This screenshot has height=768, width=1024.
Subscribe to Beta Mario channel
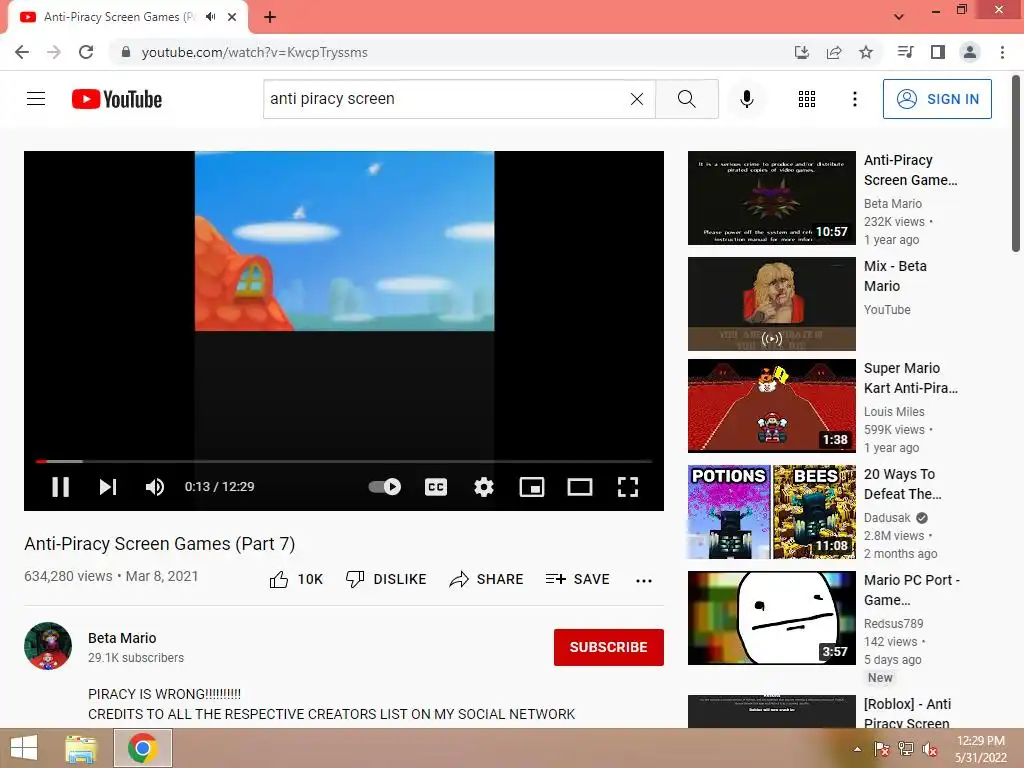(x=609, y=647)
